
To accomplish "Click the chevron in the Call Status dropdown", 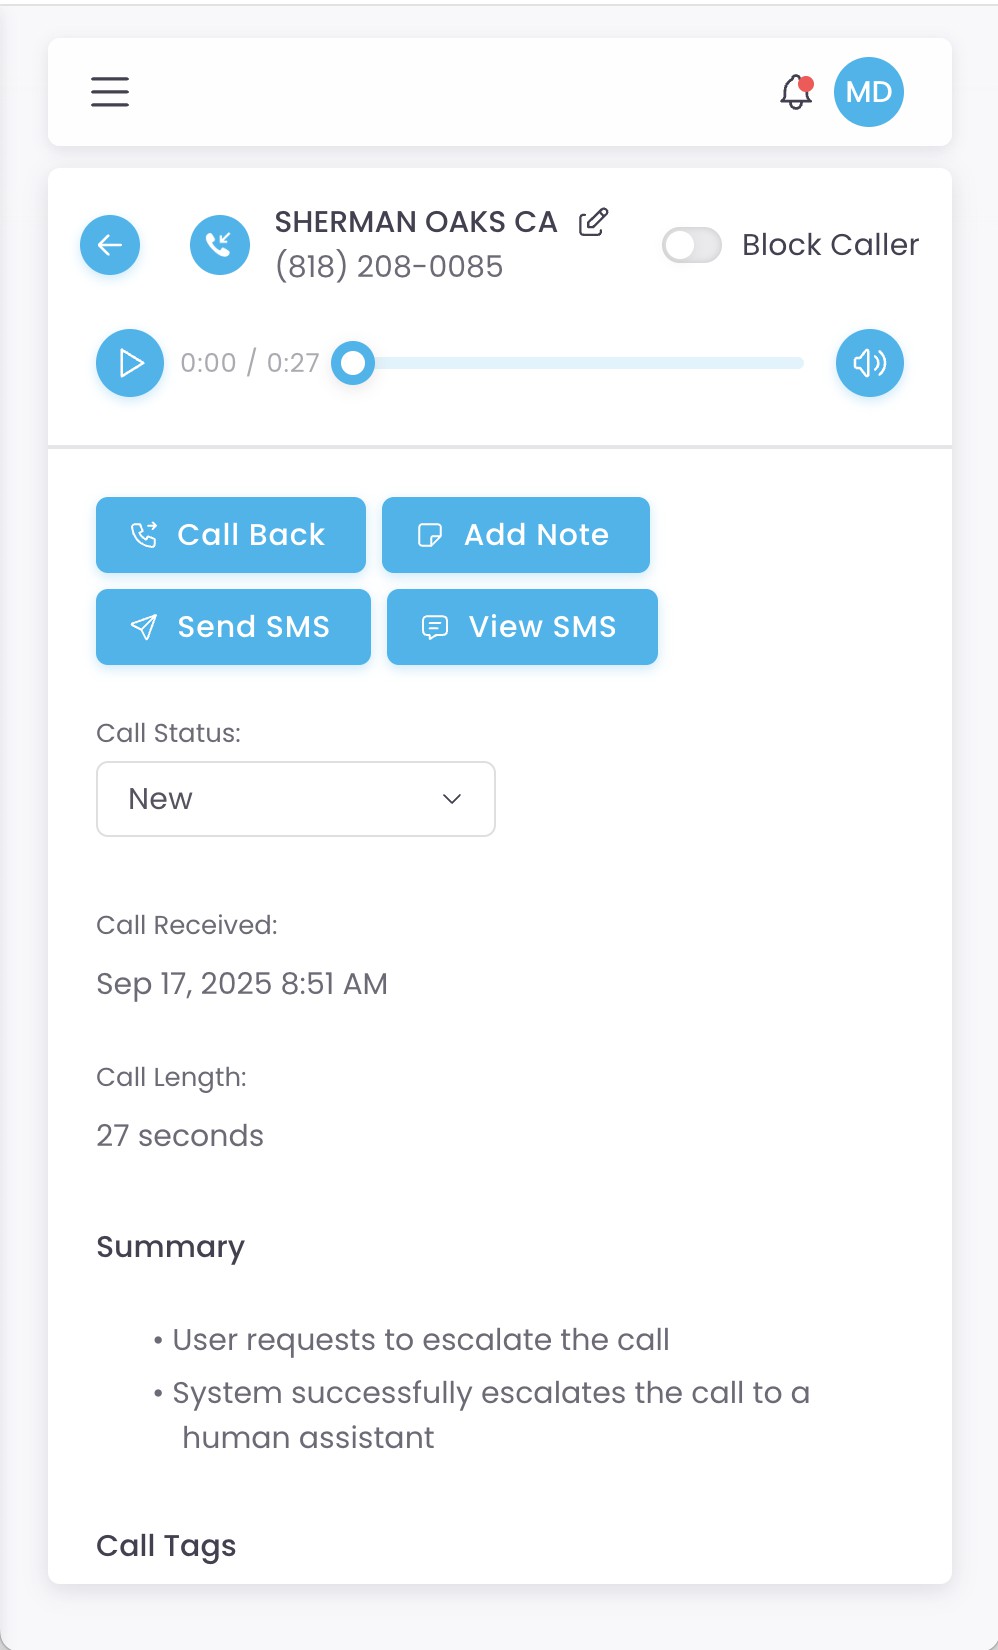I will [x=452, y=799].
